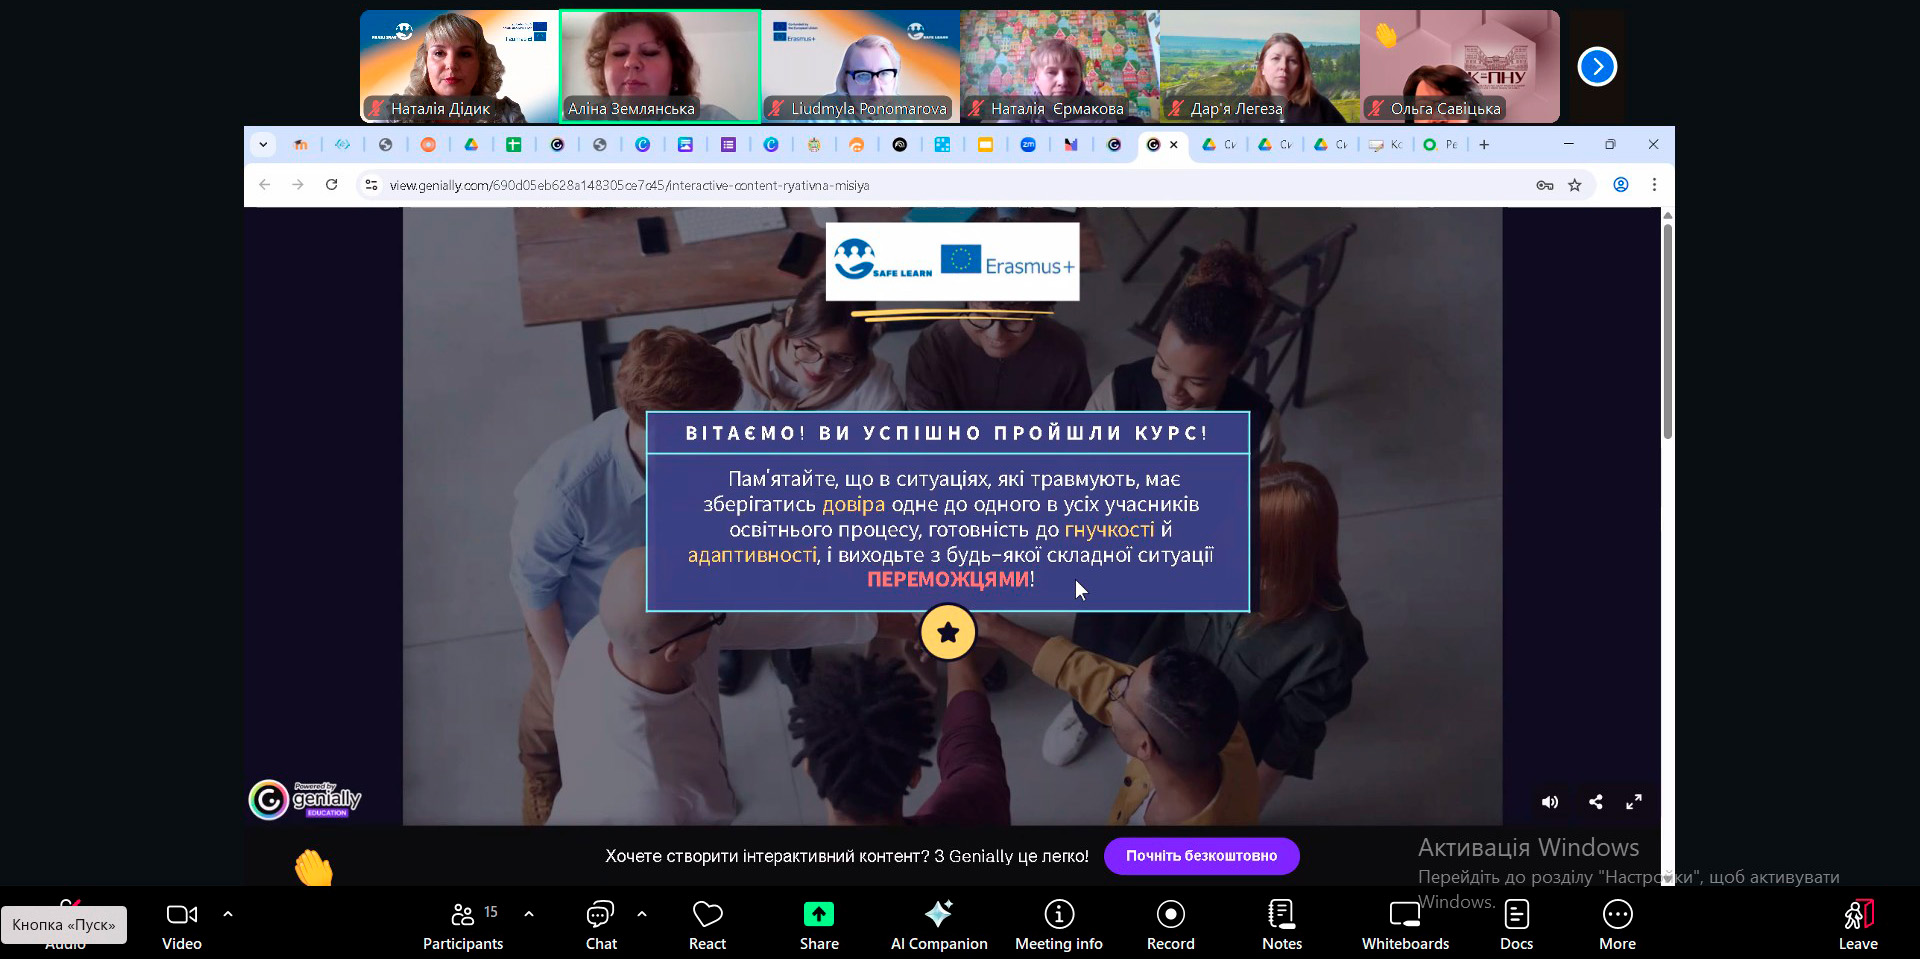This screenshot has height=960, width=1920.
Task: Open the Zoom Chat panel
Action: (x=600, y=925)
